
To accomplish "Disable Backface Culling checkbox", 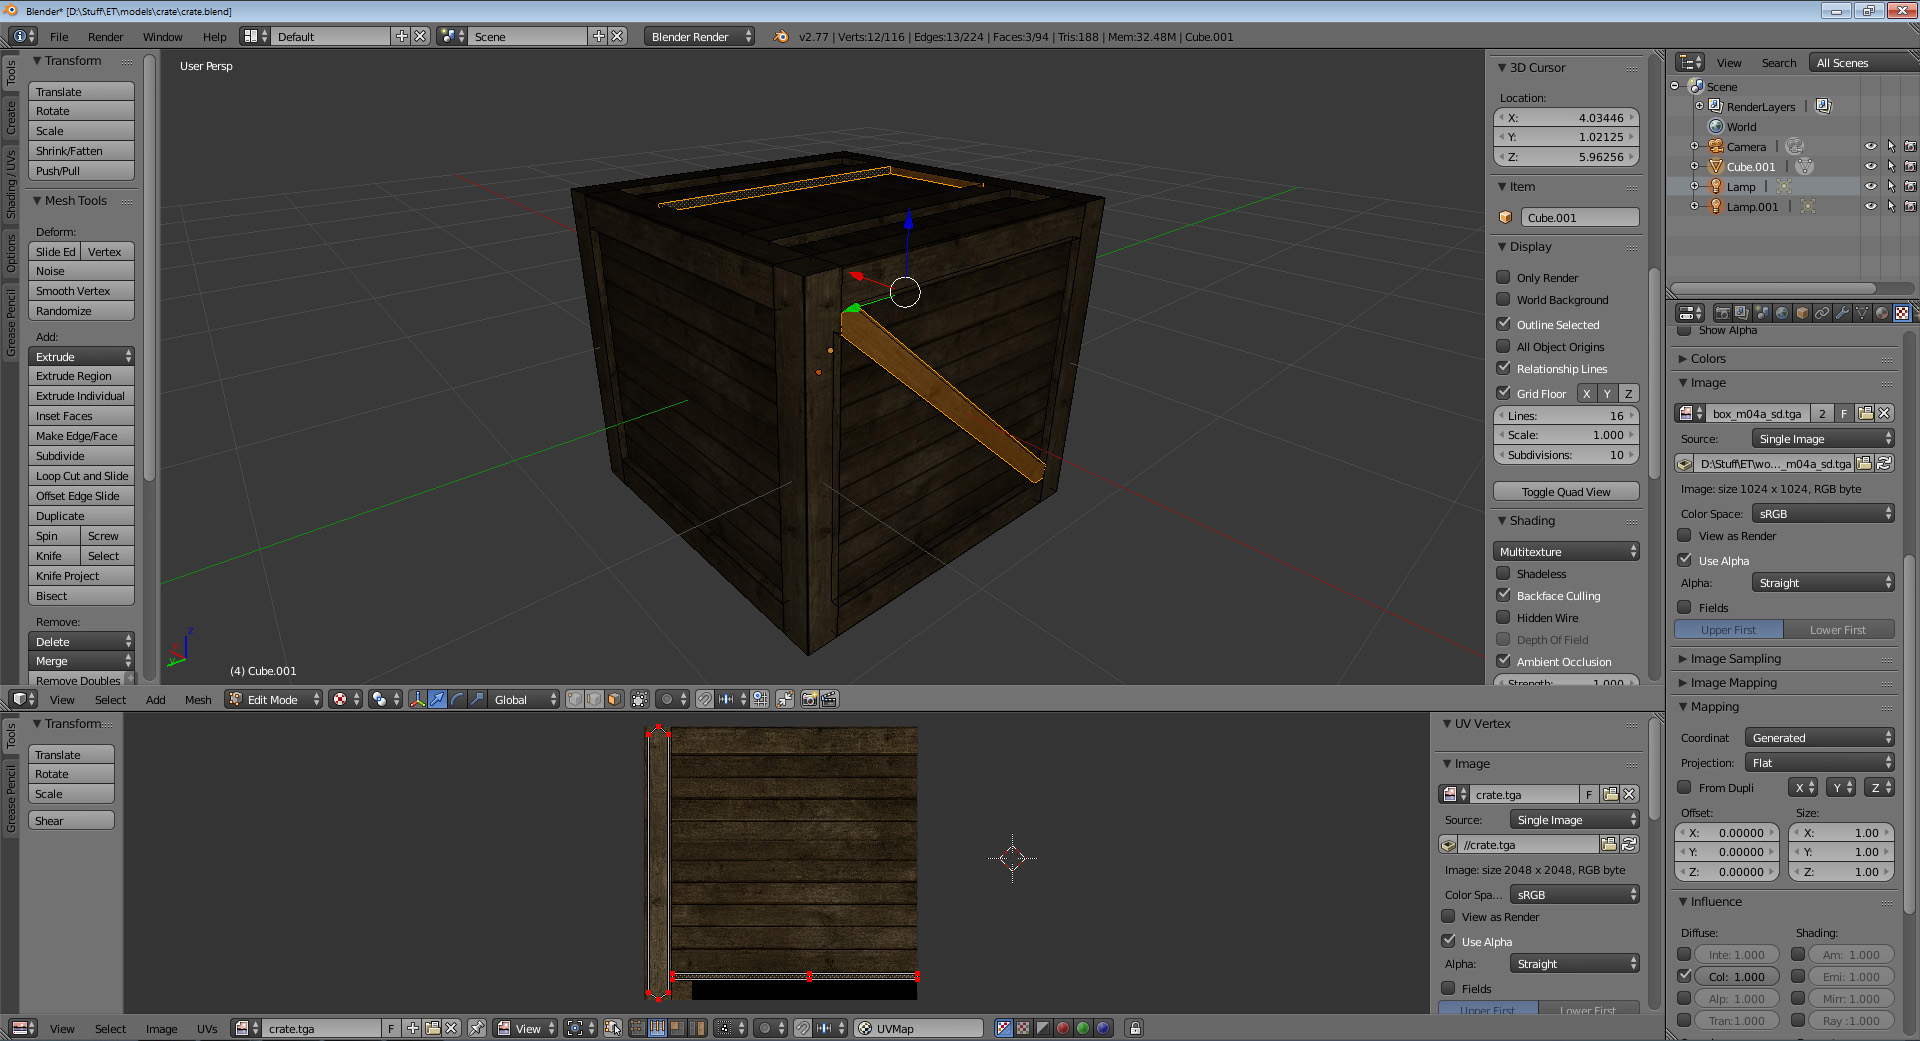I will click(1503, 595).
